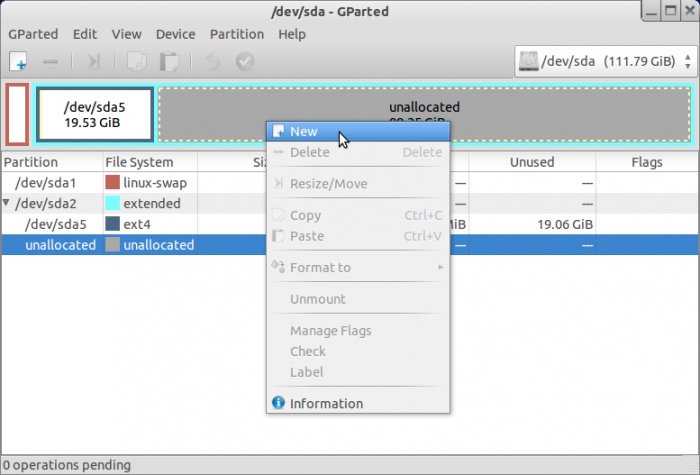Image resolution: width=700 pixels, height=475 pixels.
Task: Click the linux-swap red color swatch
Action: [112, 182]
